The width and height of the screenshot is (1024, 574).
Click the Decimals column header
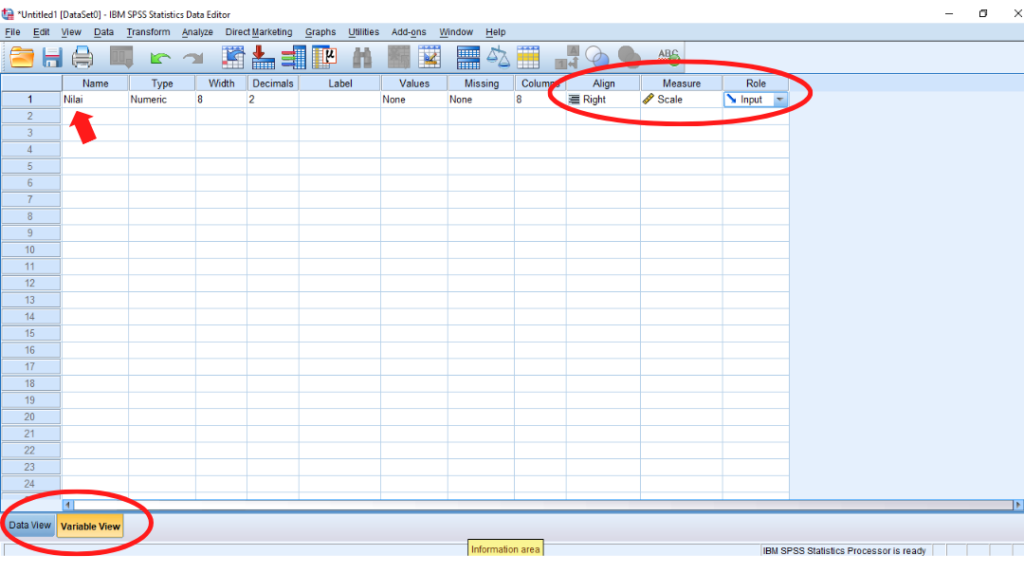click(x=273, y=84)
